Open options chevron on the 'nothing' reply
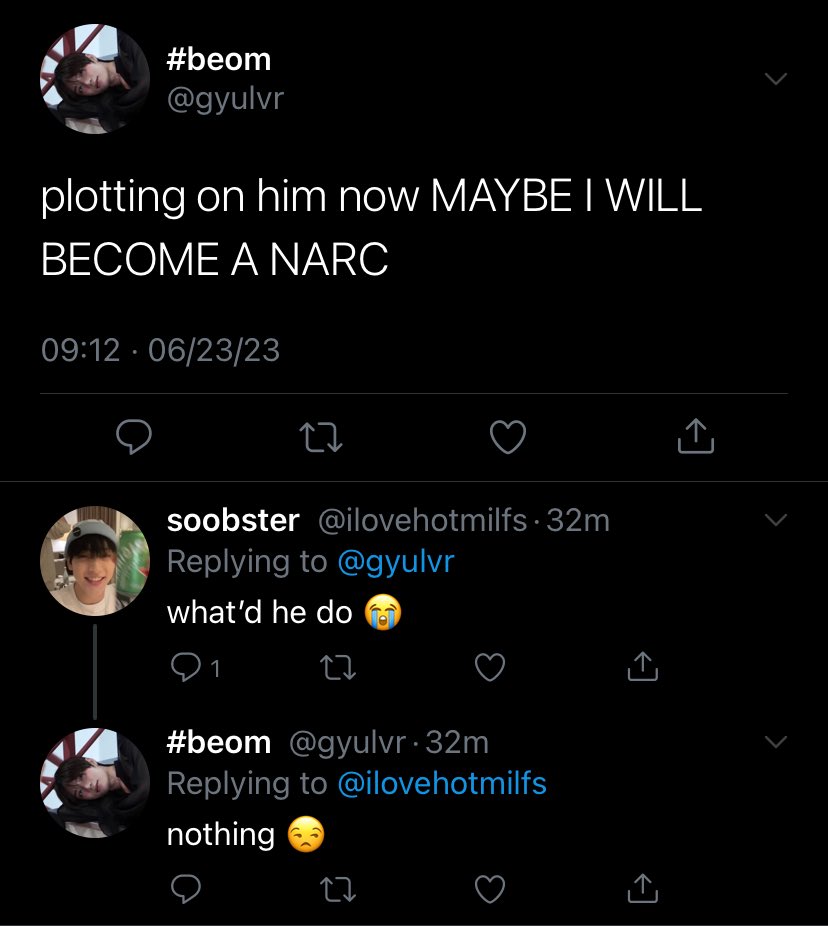 (x=775, y=741)
